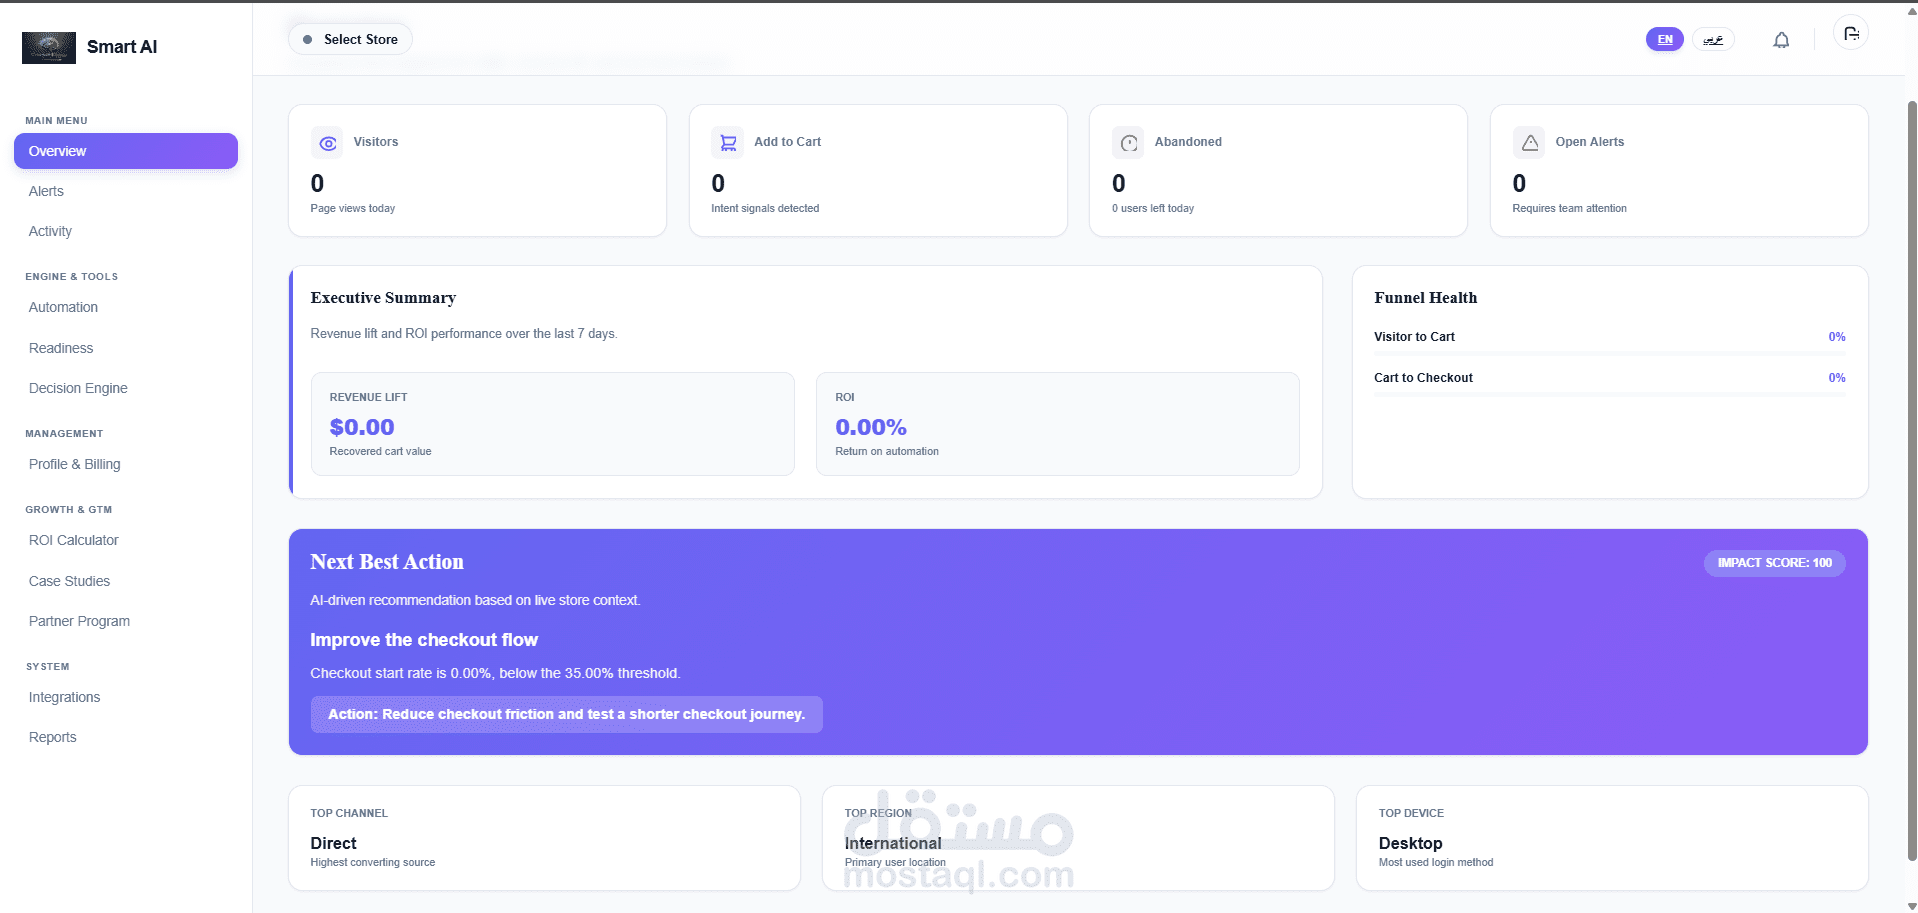
Task: Switch language to EN
Action: click(x=1664, y=40)
